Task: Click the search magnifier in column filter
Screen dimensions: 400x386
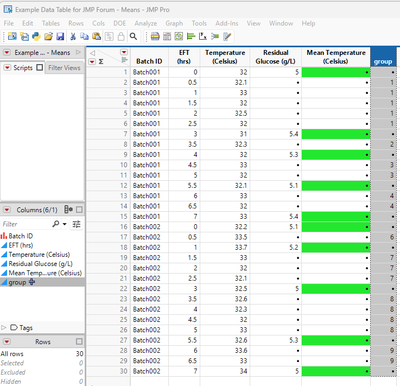Action: pos(56,224)
